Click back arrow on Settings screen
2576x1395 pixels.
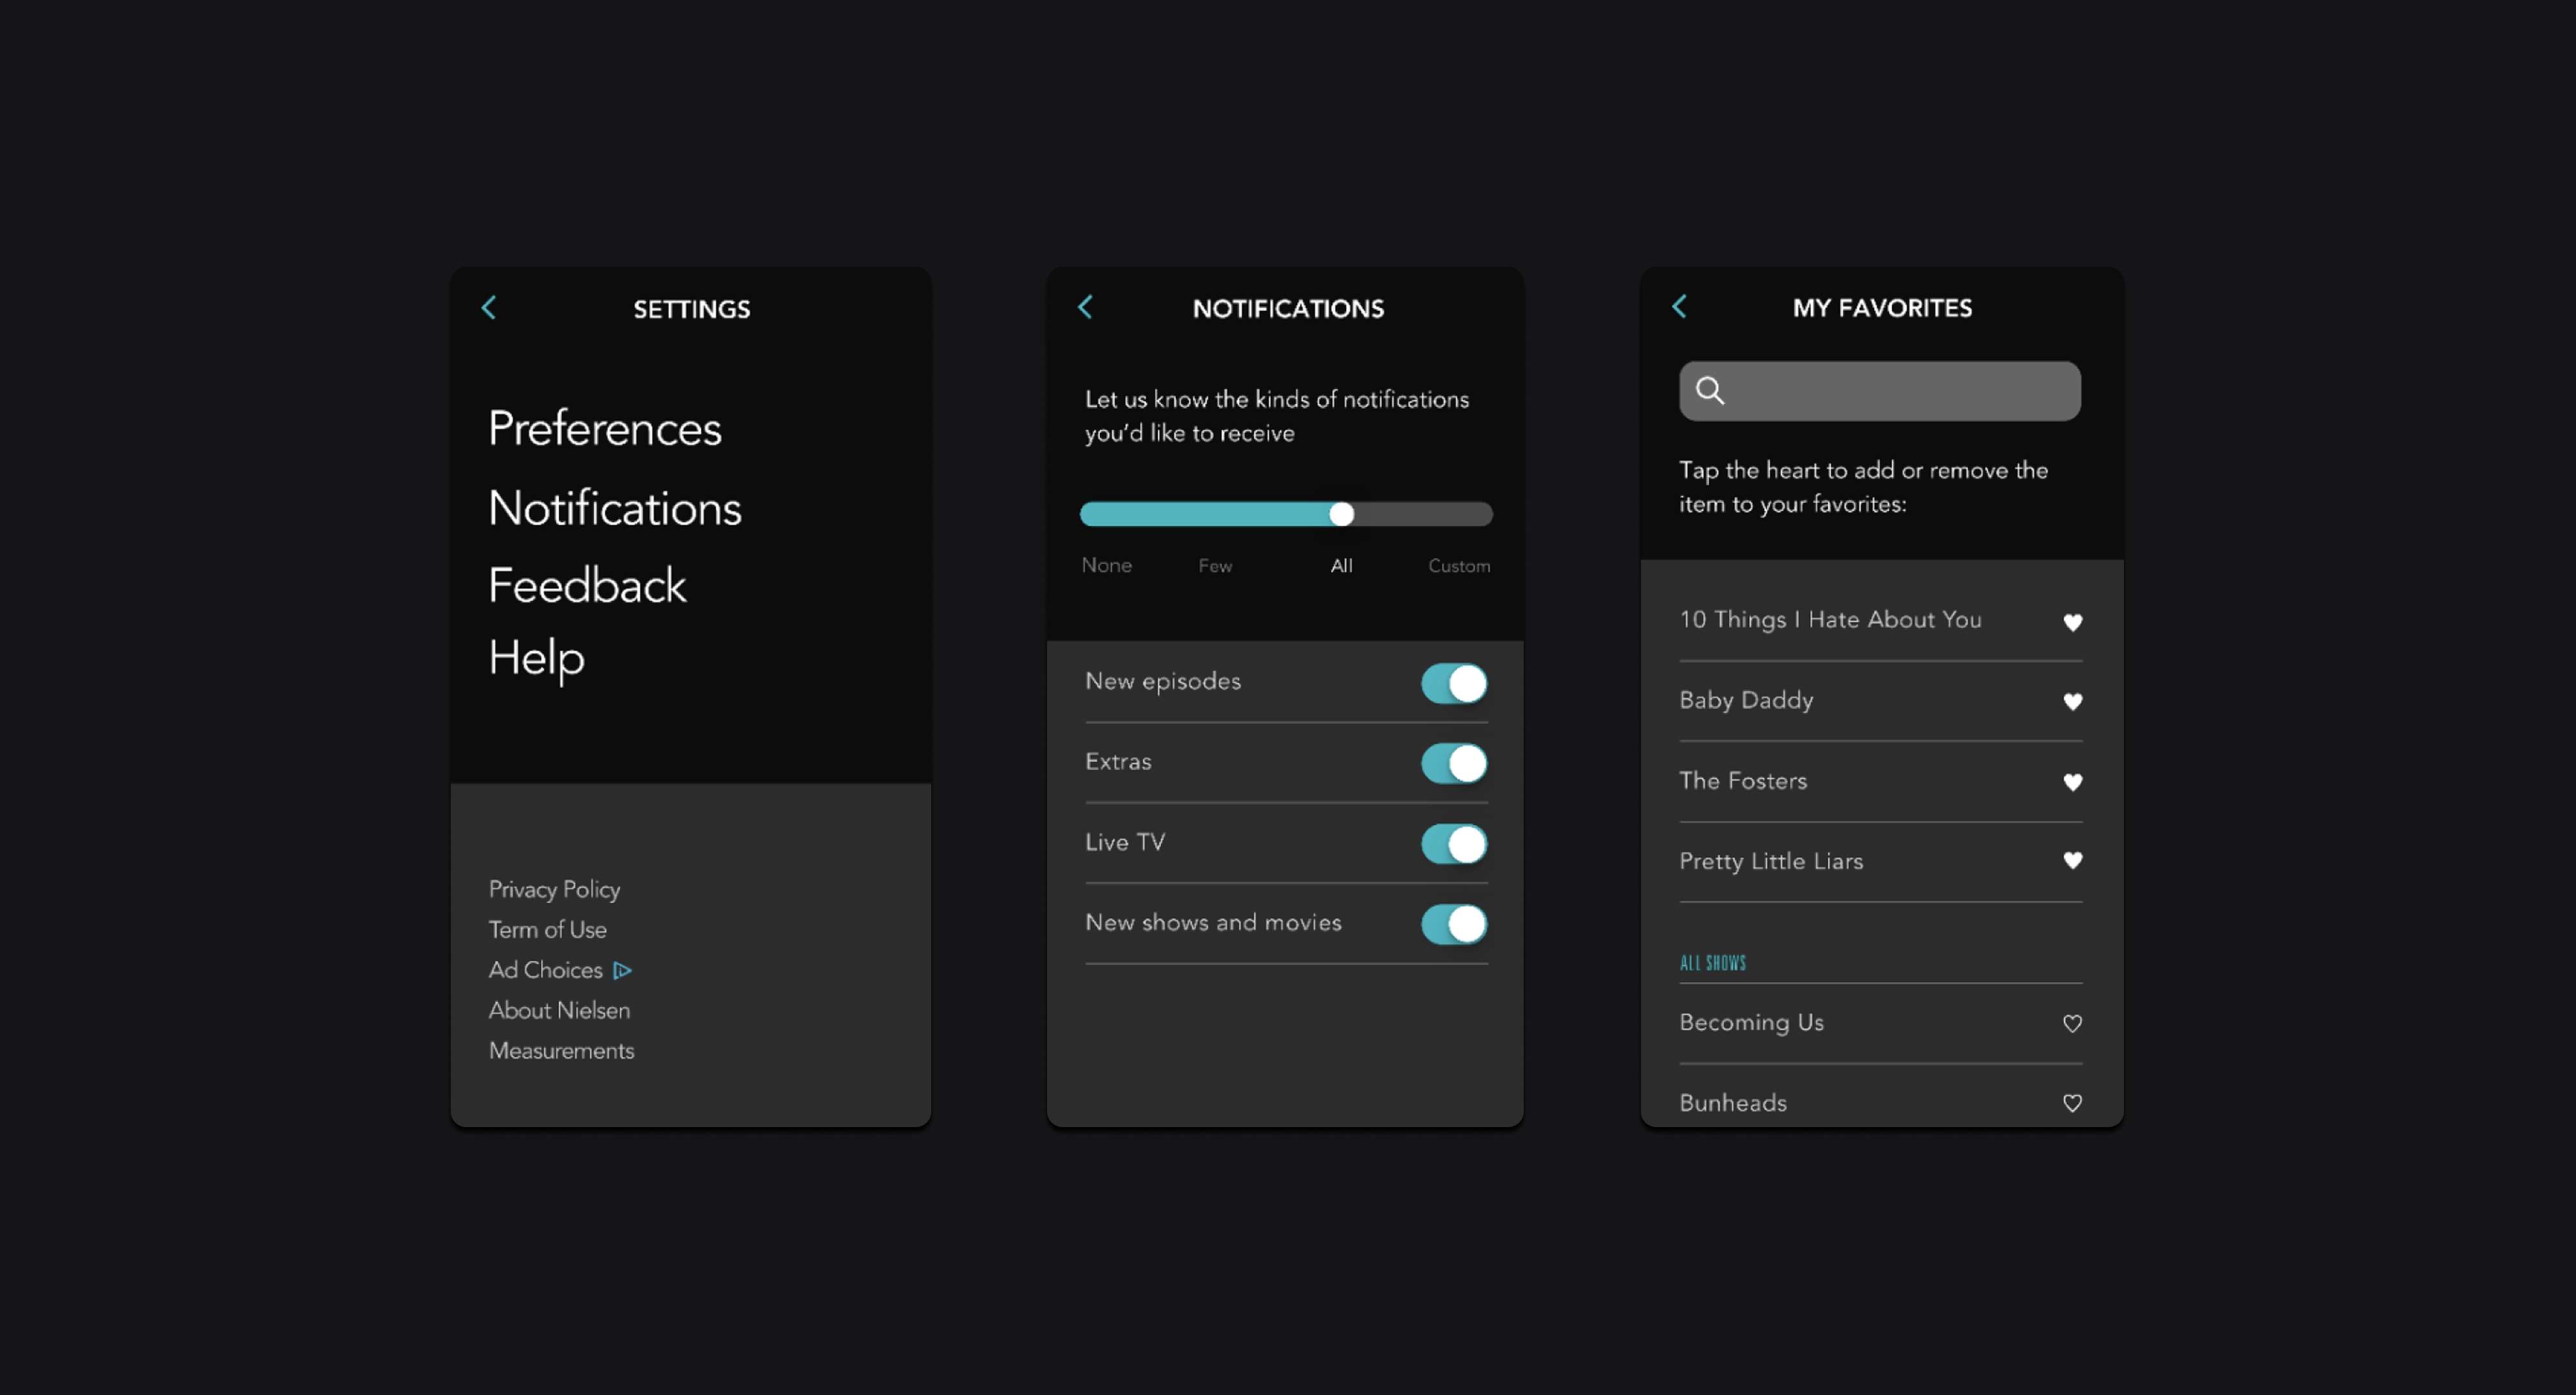(x=489, y=308)
